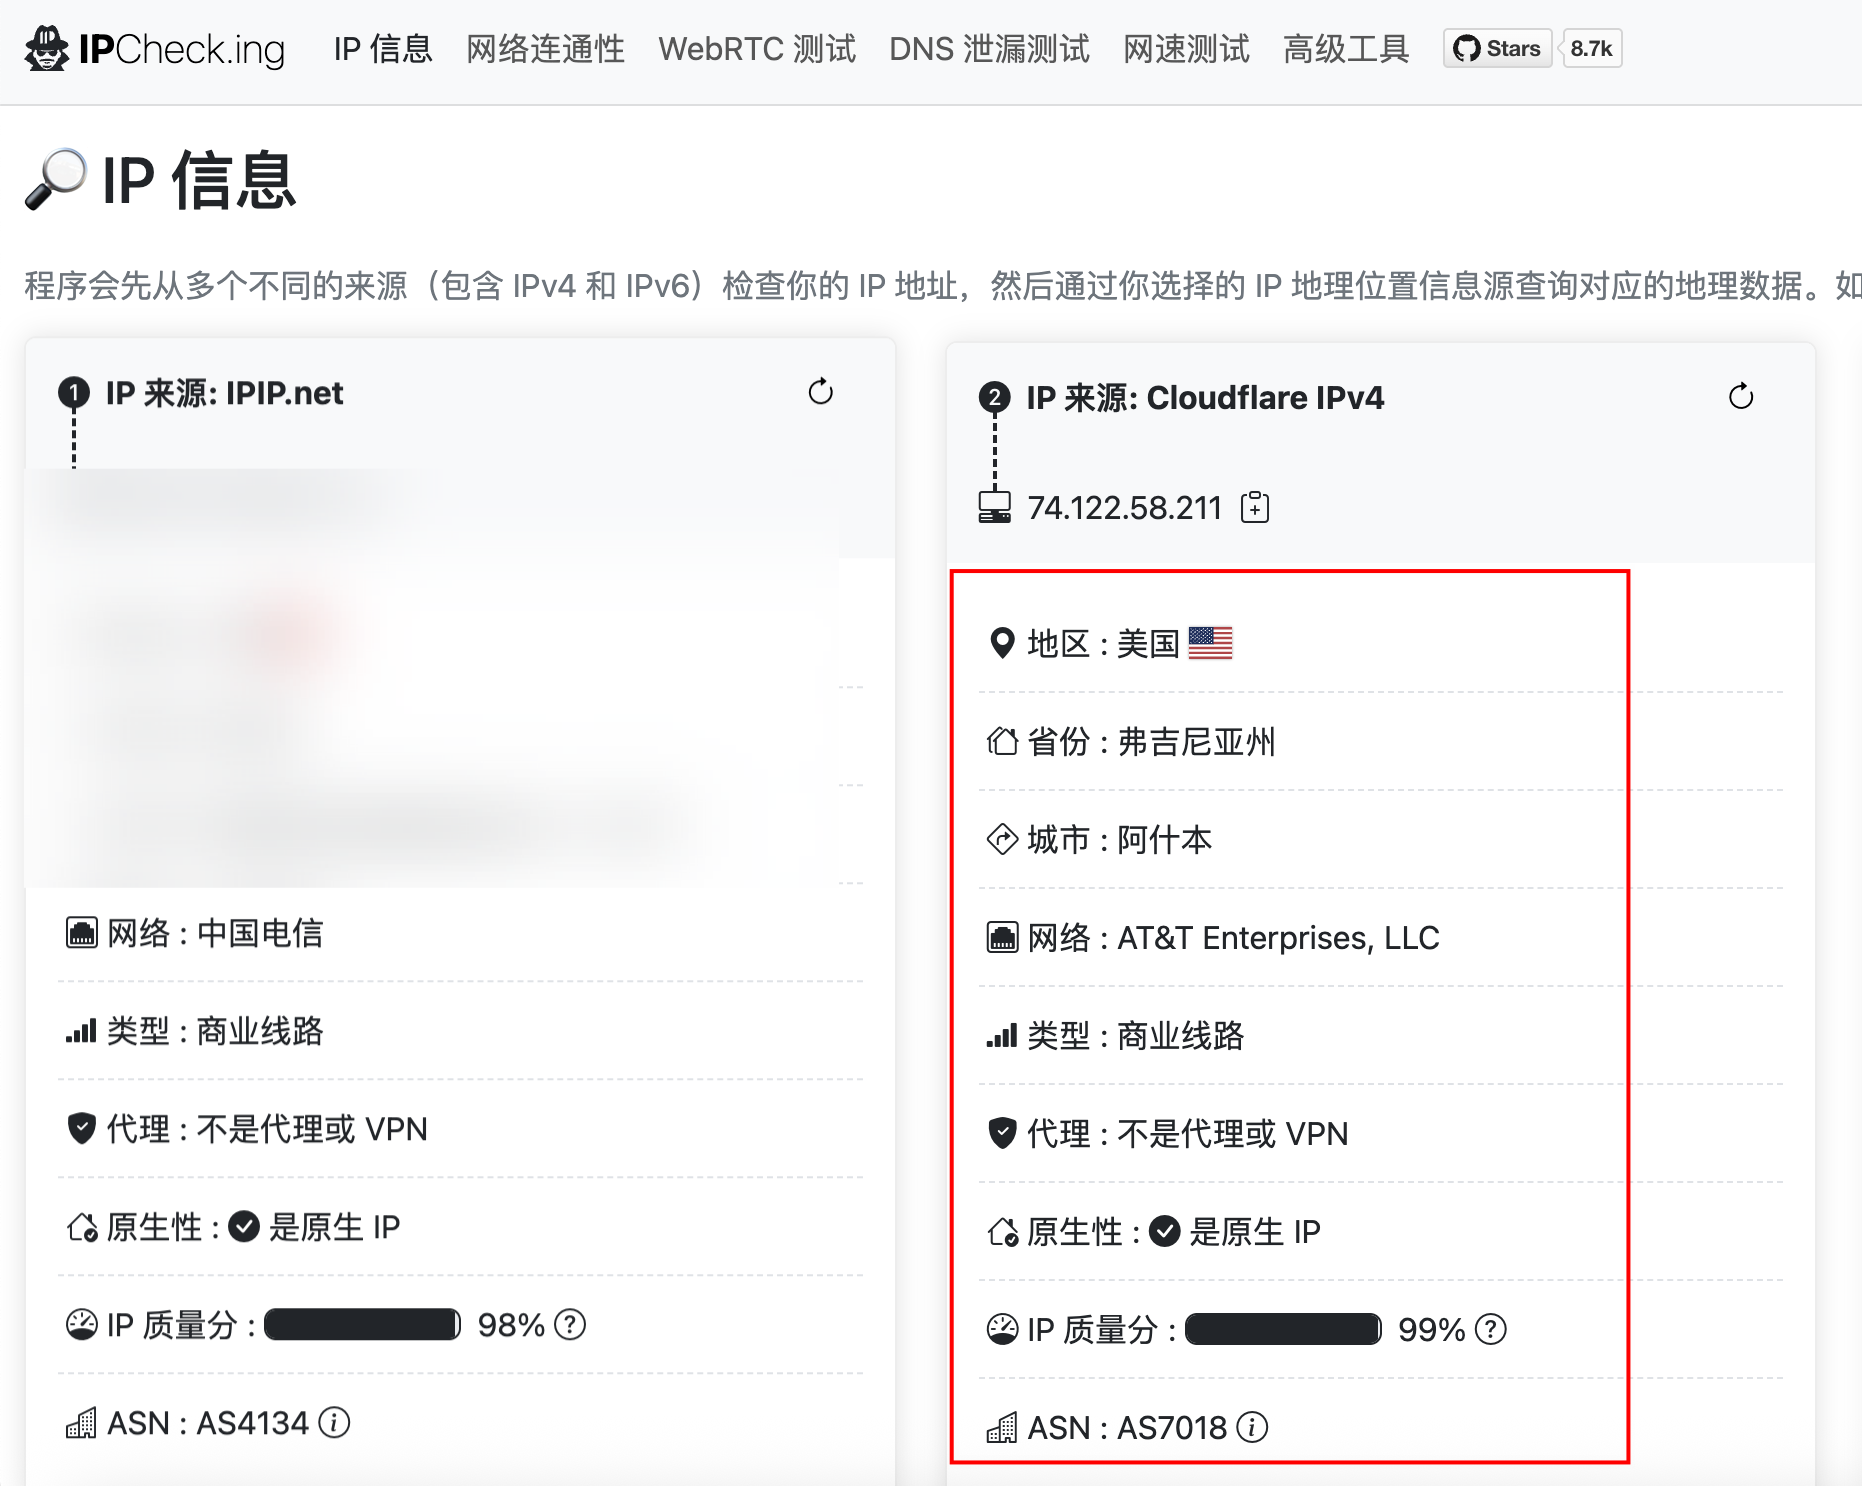The image size is (1862, 1486).
Task: Click the GitHub icon in the Stars badge
Action: coord(1466,47)
